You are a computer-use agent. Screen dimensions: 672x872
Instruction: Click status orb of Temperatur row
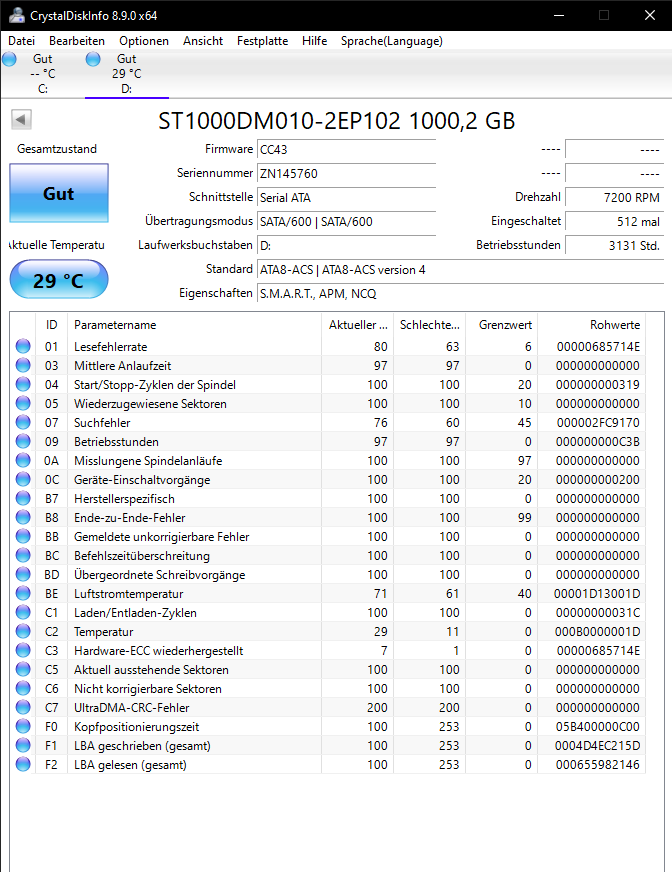23,631
